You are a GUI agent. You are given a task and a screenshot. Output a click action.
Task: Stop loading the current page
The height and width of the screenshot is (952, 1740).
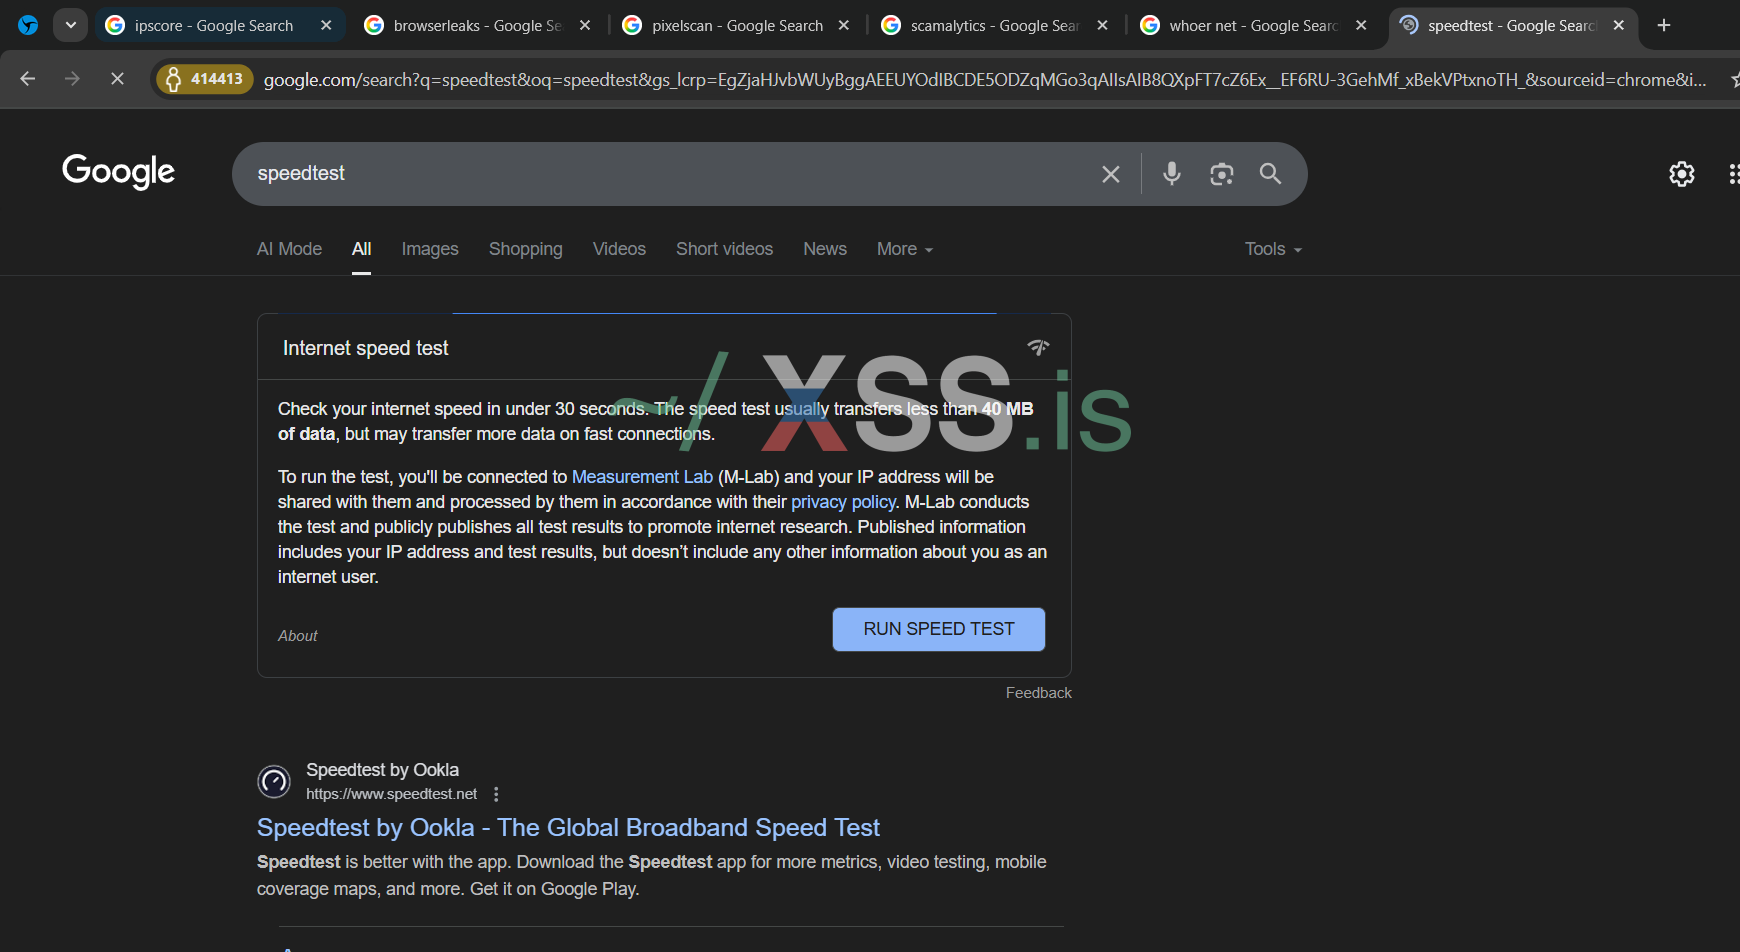tap(117, 78)
